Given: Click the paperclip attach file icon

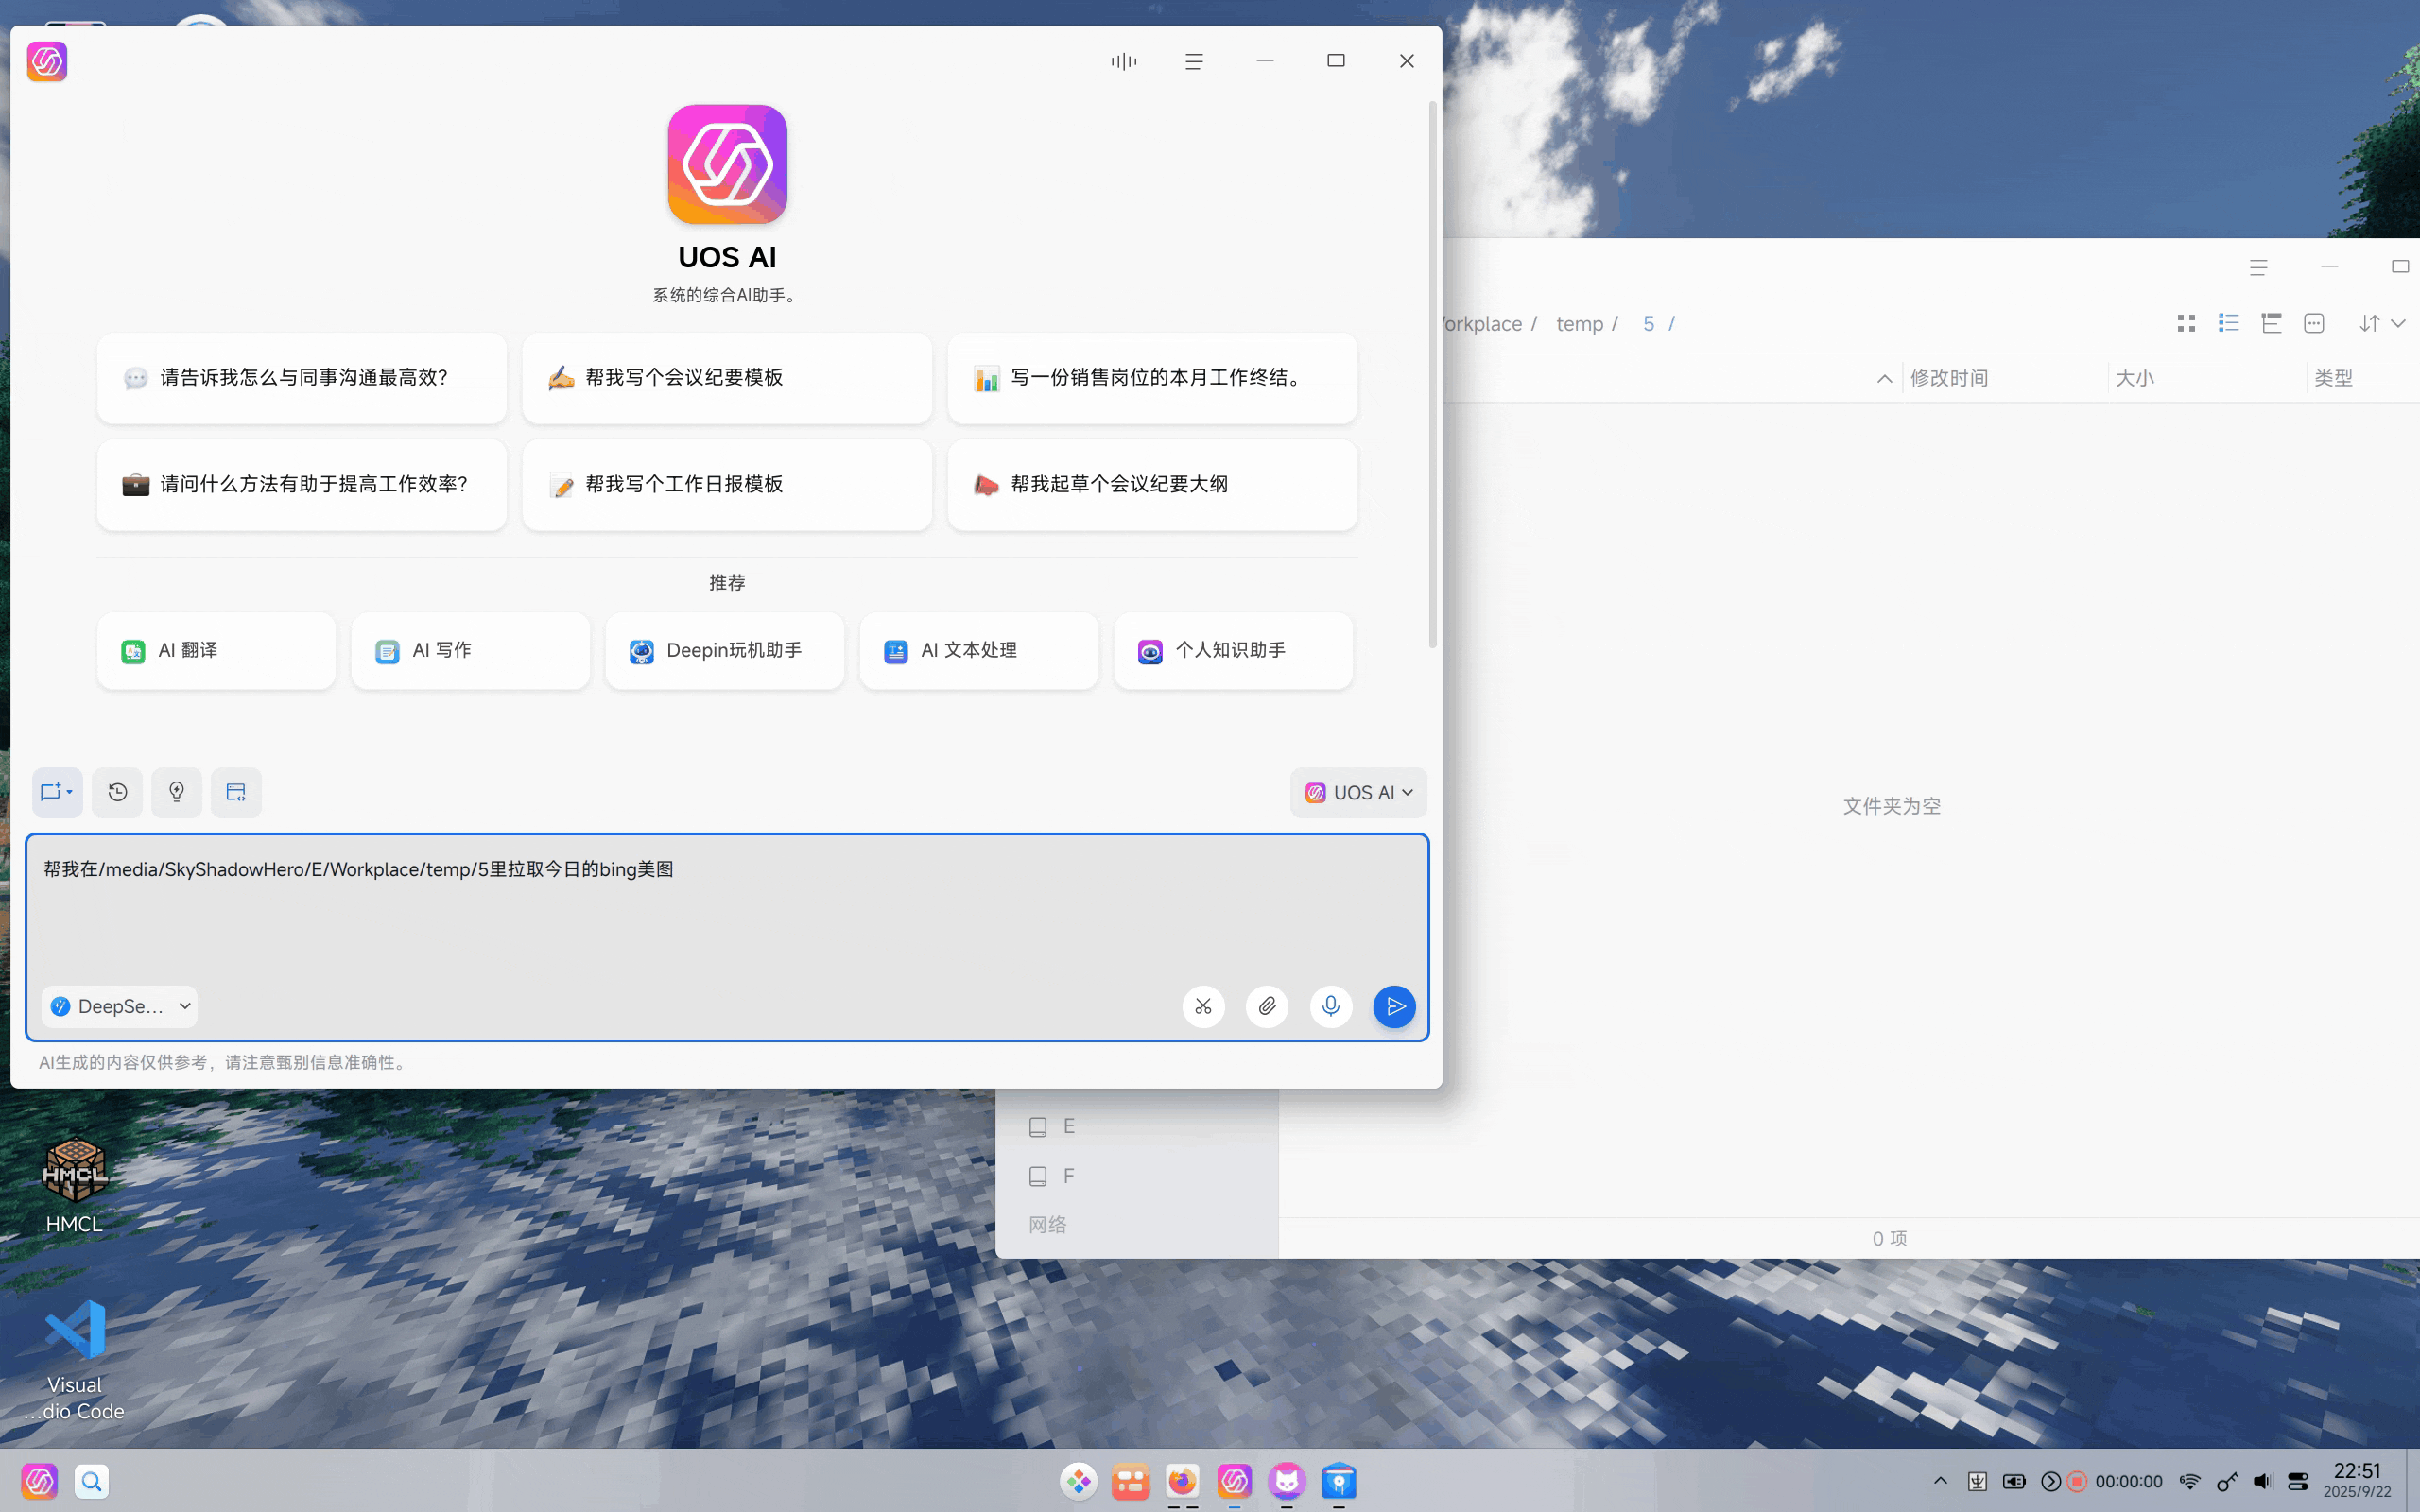Looking at the screenshot, I should coord(1267,1006).
